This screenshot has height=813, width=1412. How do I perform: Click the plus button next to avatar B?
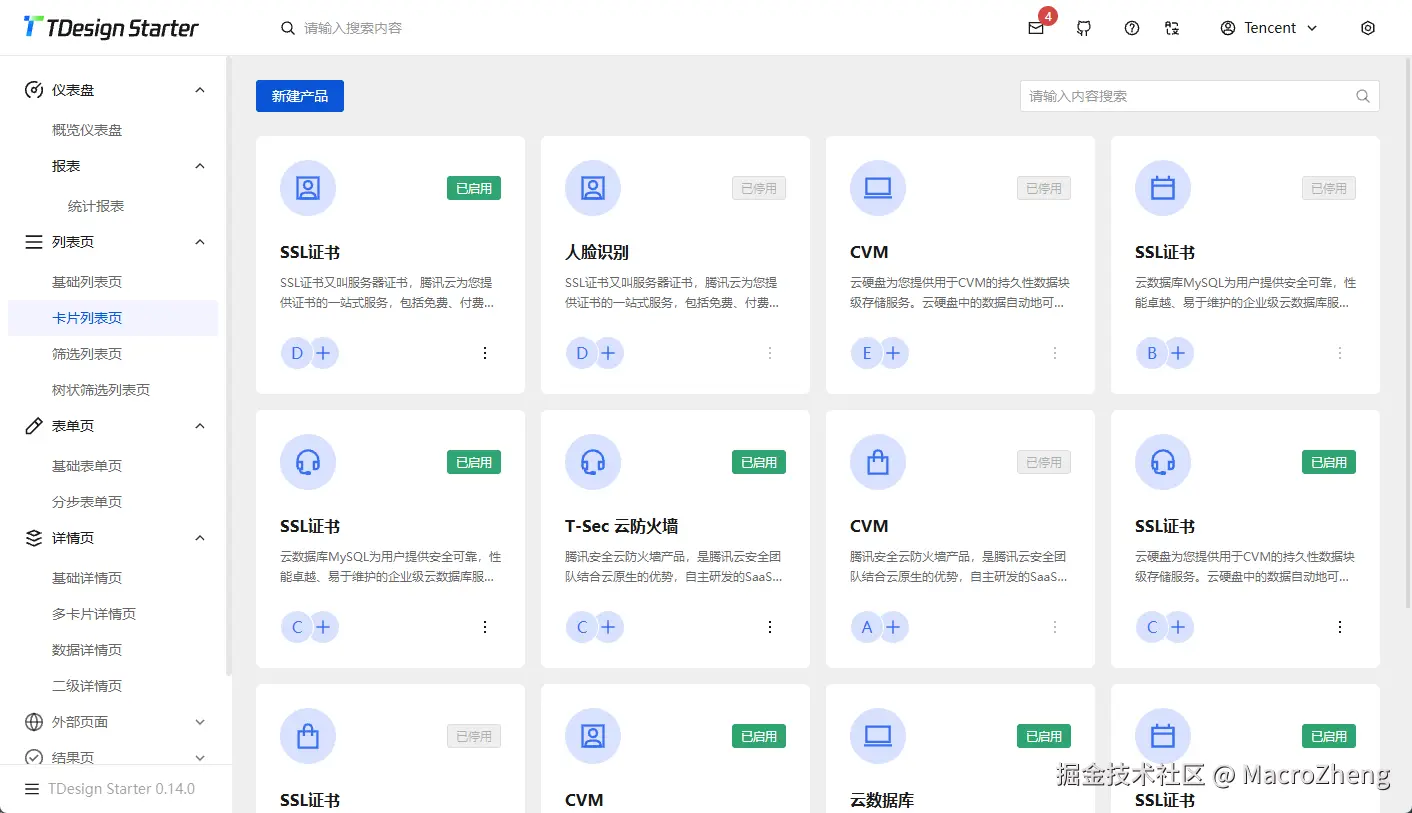tap(1178, 353)
